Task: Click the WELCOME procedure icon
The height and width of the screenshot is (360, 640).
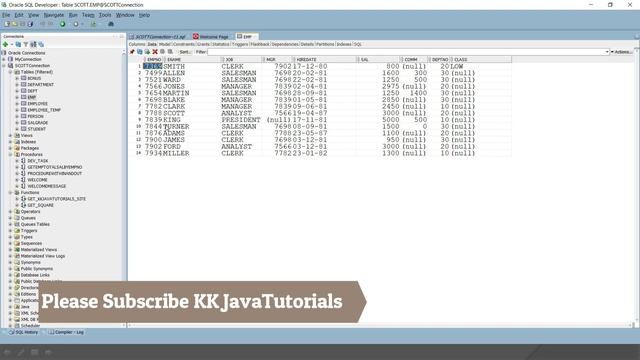Action: pyautogui.click(x=24, y=180)
